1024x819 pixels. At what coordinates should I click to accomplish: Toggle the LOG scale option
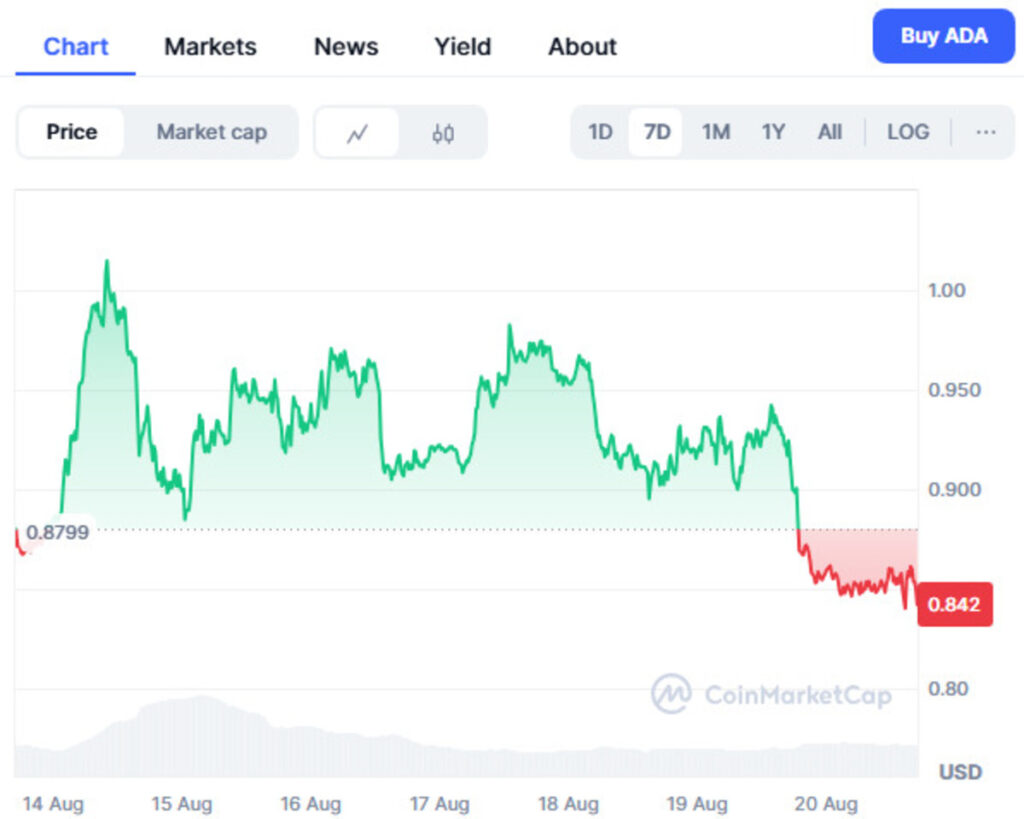908,132
